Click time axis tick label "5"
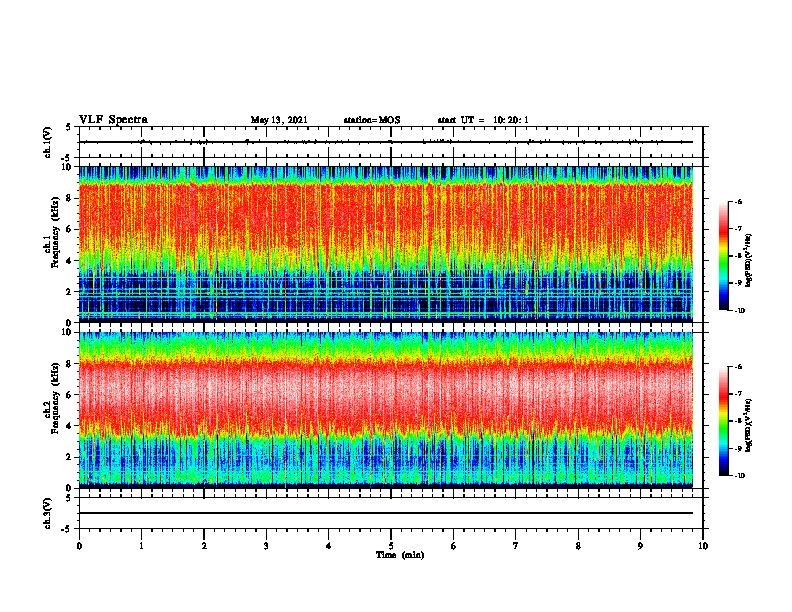The width and height of the screenshot is (792, 612). tap(391, 546)
